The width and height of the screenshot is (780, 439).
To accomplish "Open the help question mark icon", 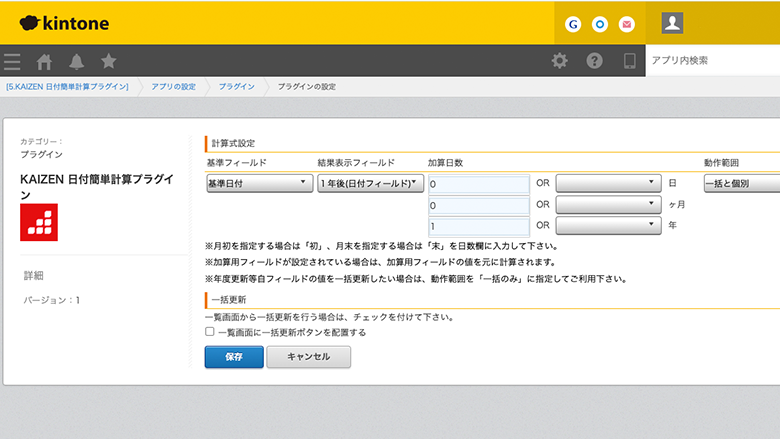I will (594, 61).
